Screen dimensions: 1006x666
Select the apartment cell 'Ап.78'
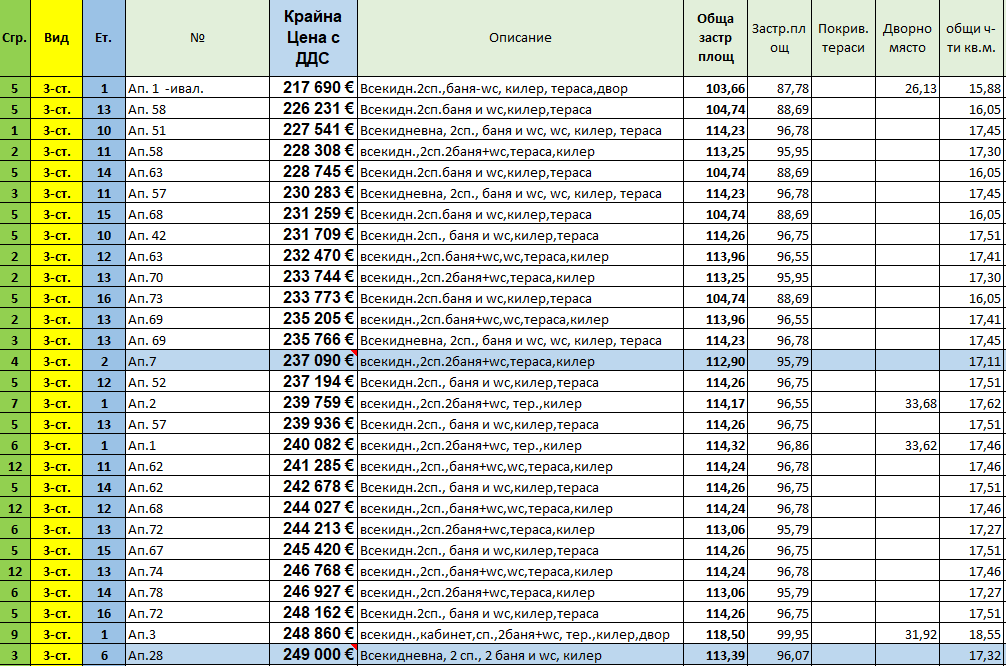pos(198,592)
